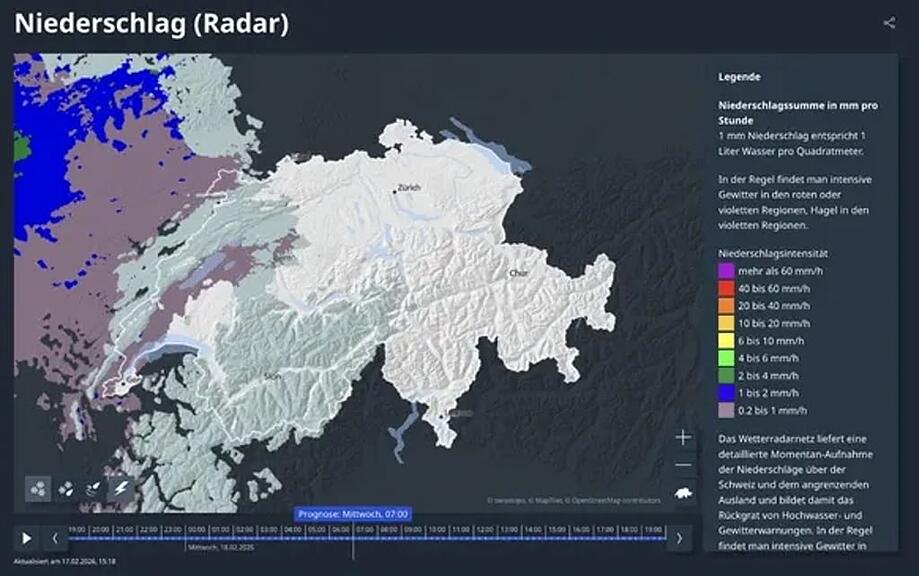
Task: Click the Zürich label on the map
Action: pos(409,188)
